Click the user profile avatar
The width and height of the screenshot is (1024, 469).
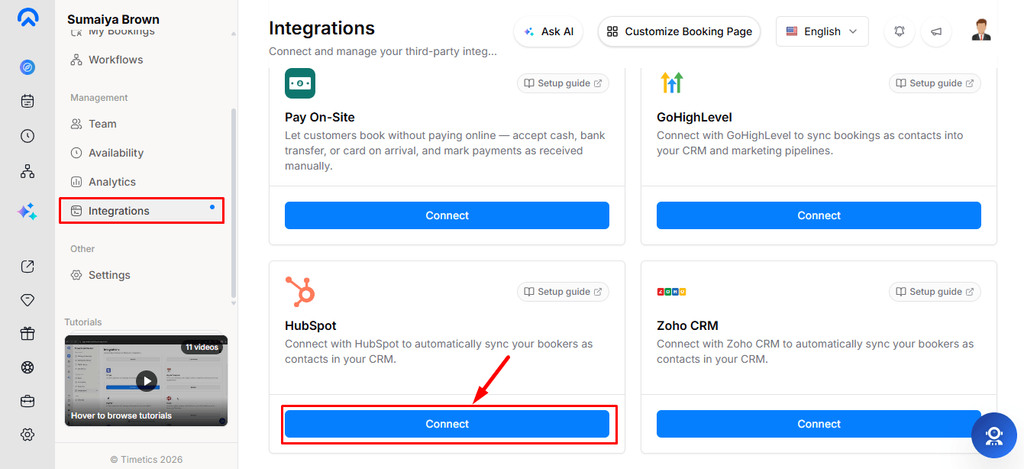980,31
